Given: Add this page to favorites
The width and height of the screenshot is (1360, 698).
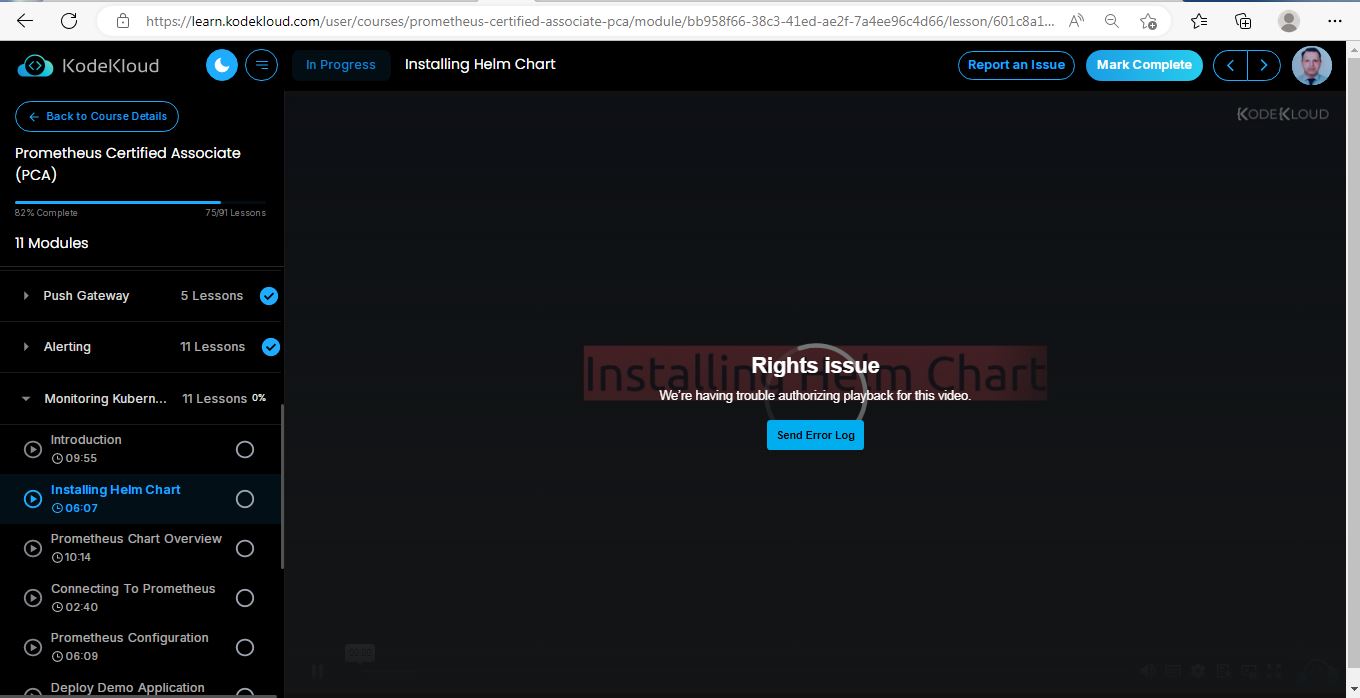Looking at the screenshot, I should 1148,20.
